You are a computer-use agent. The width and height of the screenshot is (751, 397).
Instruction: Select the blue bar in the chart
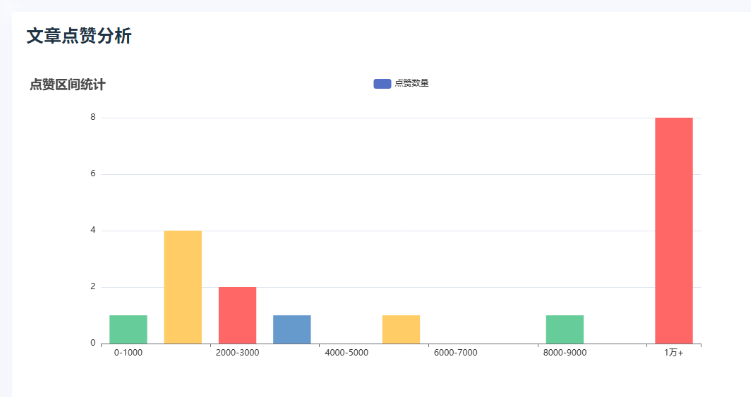(x=292, y=329)
